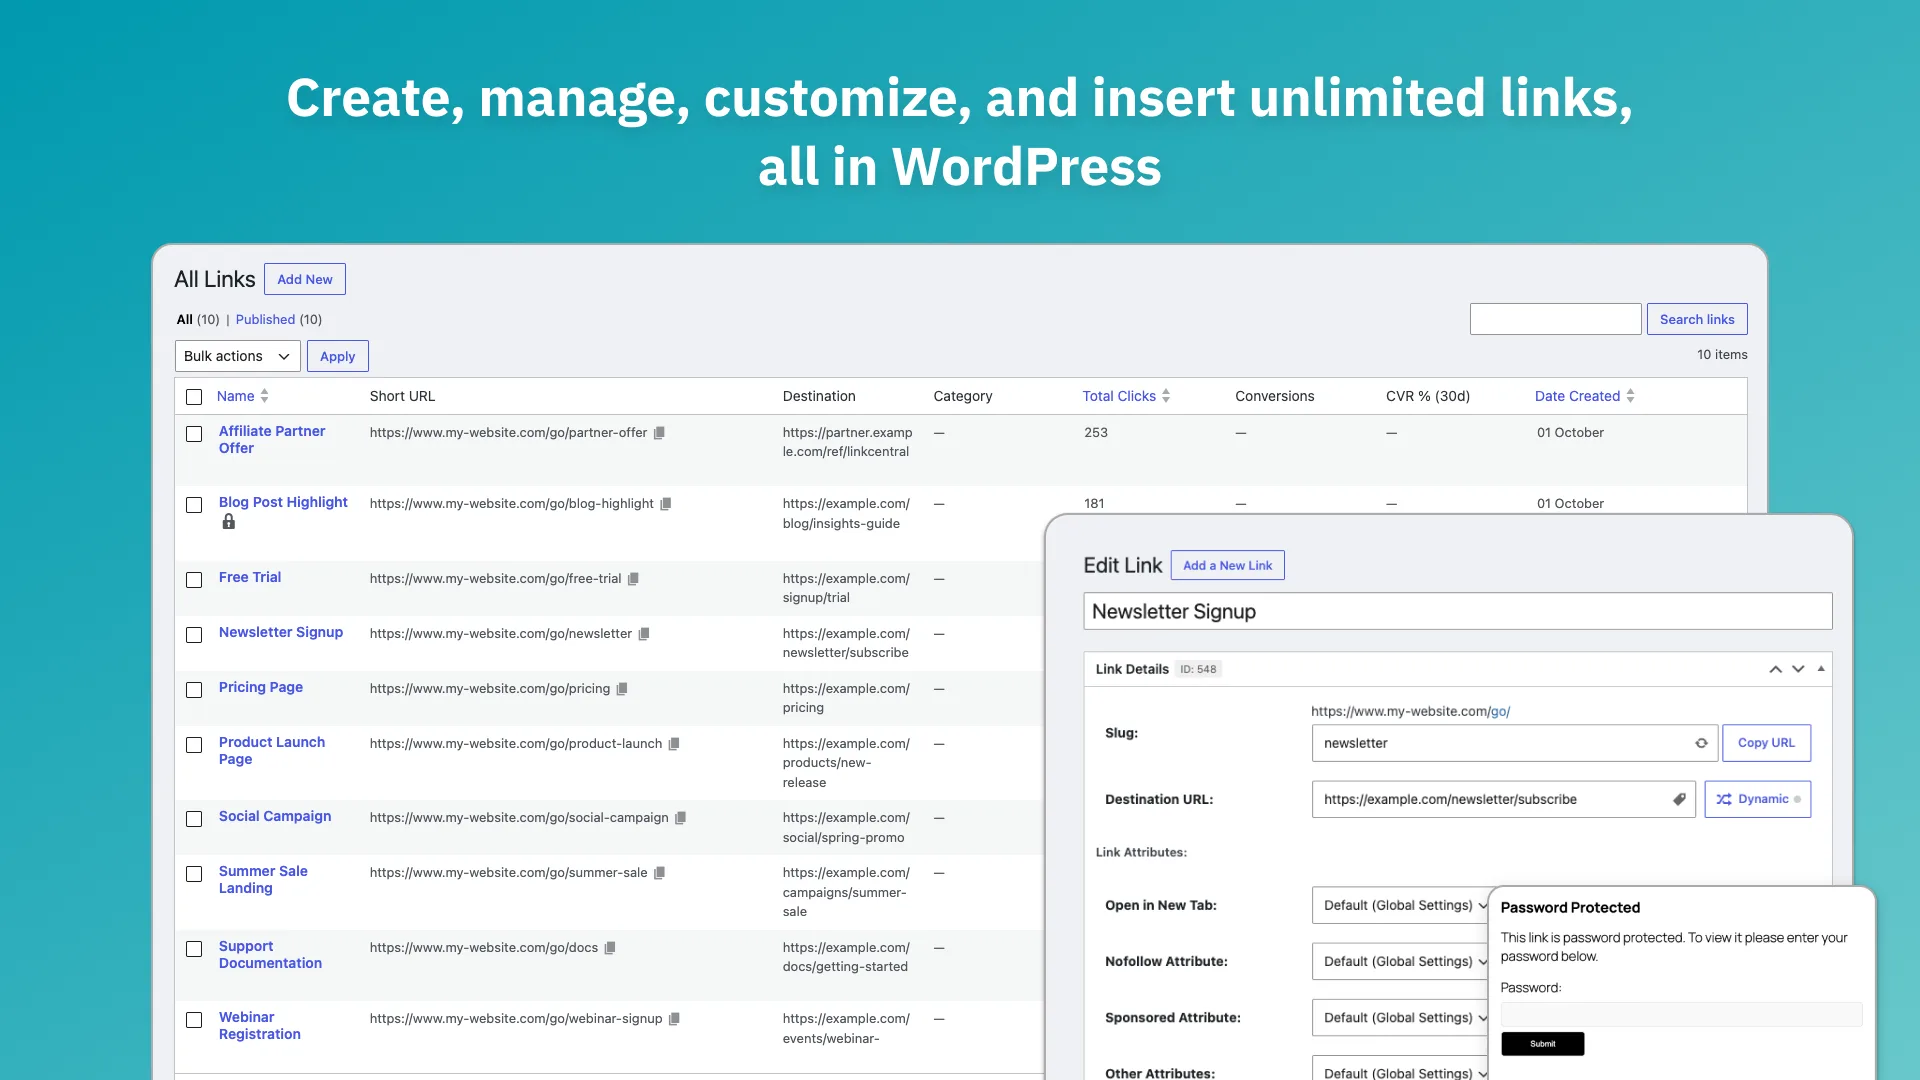The width and height of the screenshot is (1920, 1080).
Task: Copy the free-trial short URL icon
Action: click(x=633, y=579)
